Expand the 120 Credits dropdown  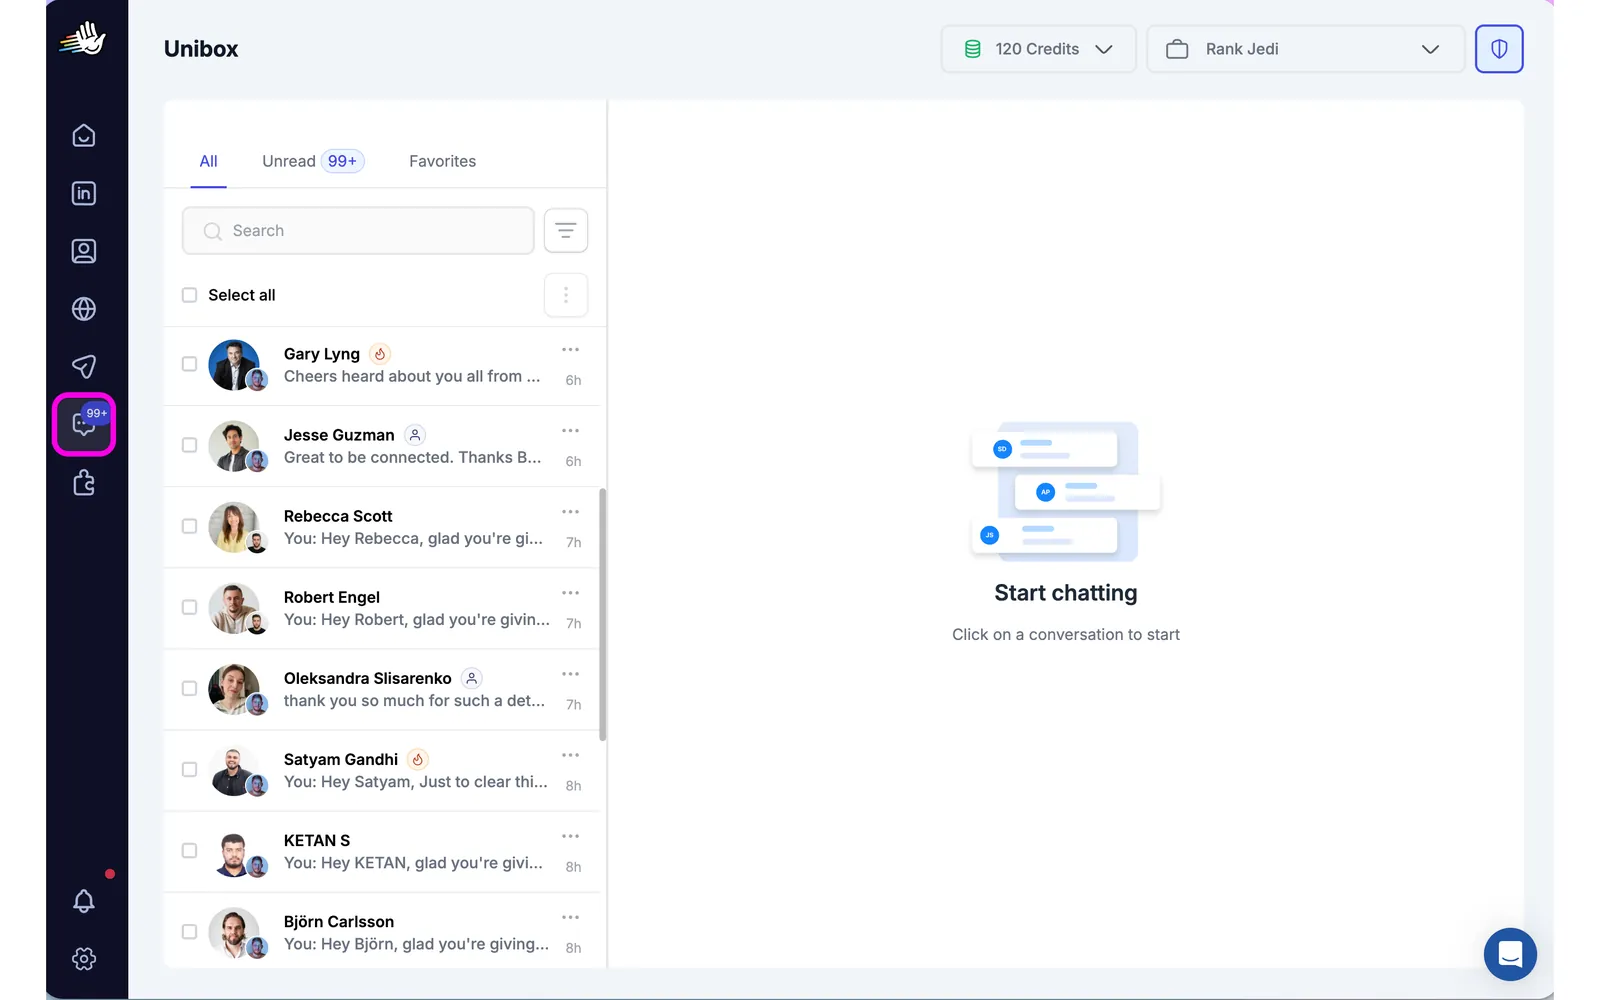click(1038, 49)
